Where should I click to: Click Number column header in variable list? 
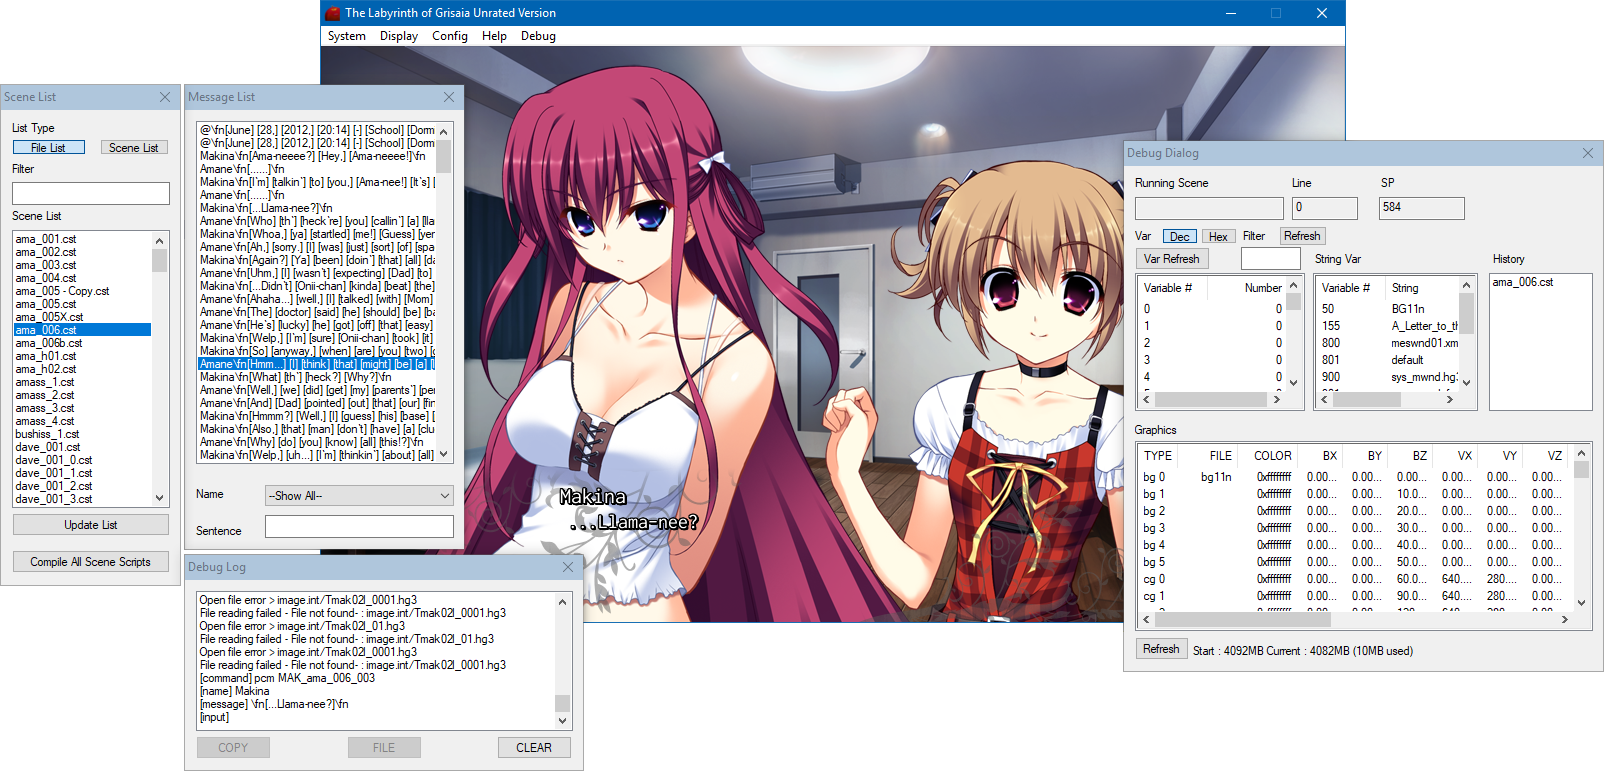(1247, 288)
